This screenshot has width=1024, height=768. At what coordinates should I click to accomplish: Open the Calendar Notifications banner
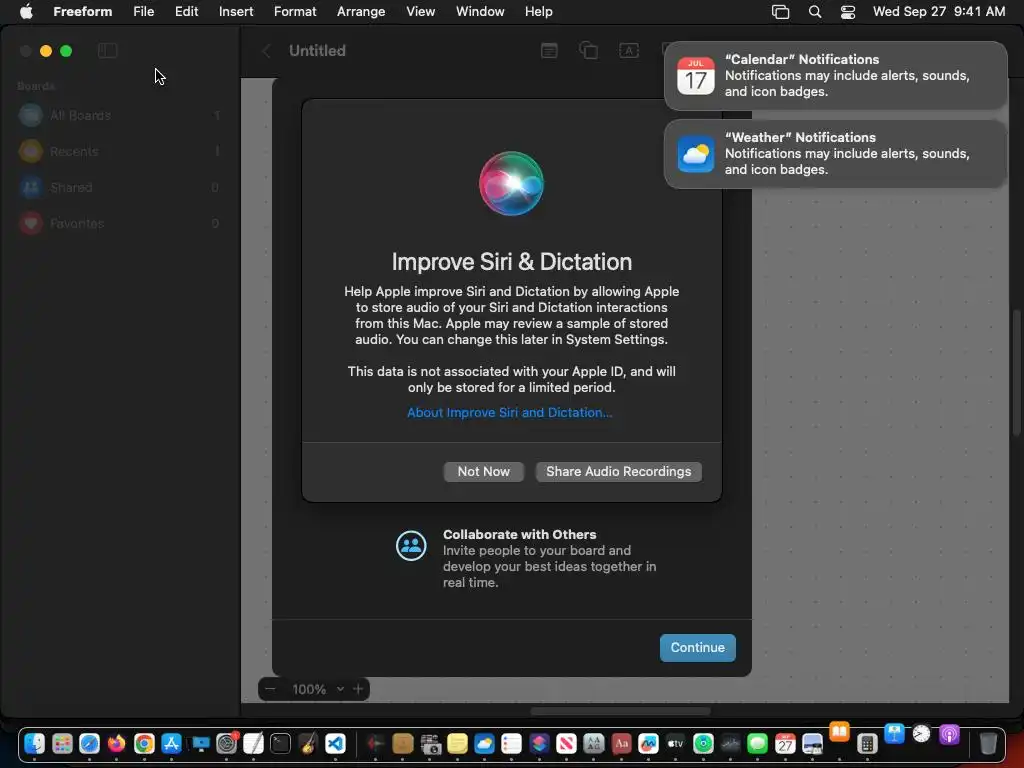[835, 76]
